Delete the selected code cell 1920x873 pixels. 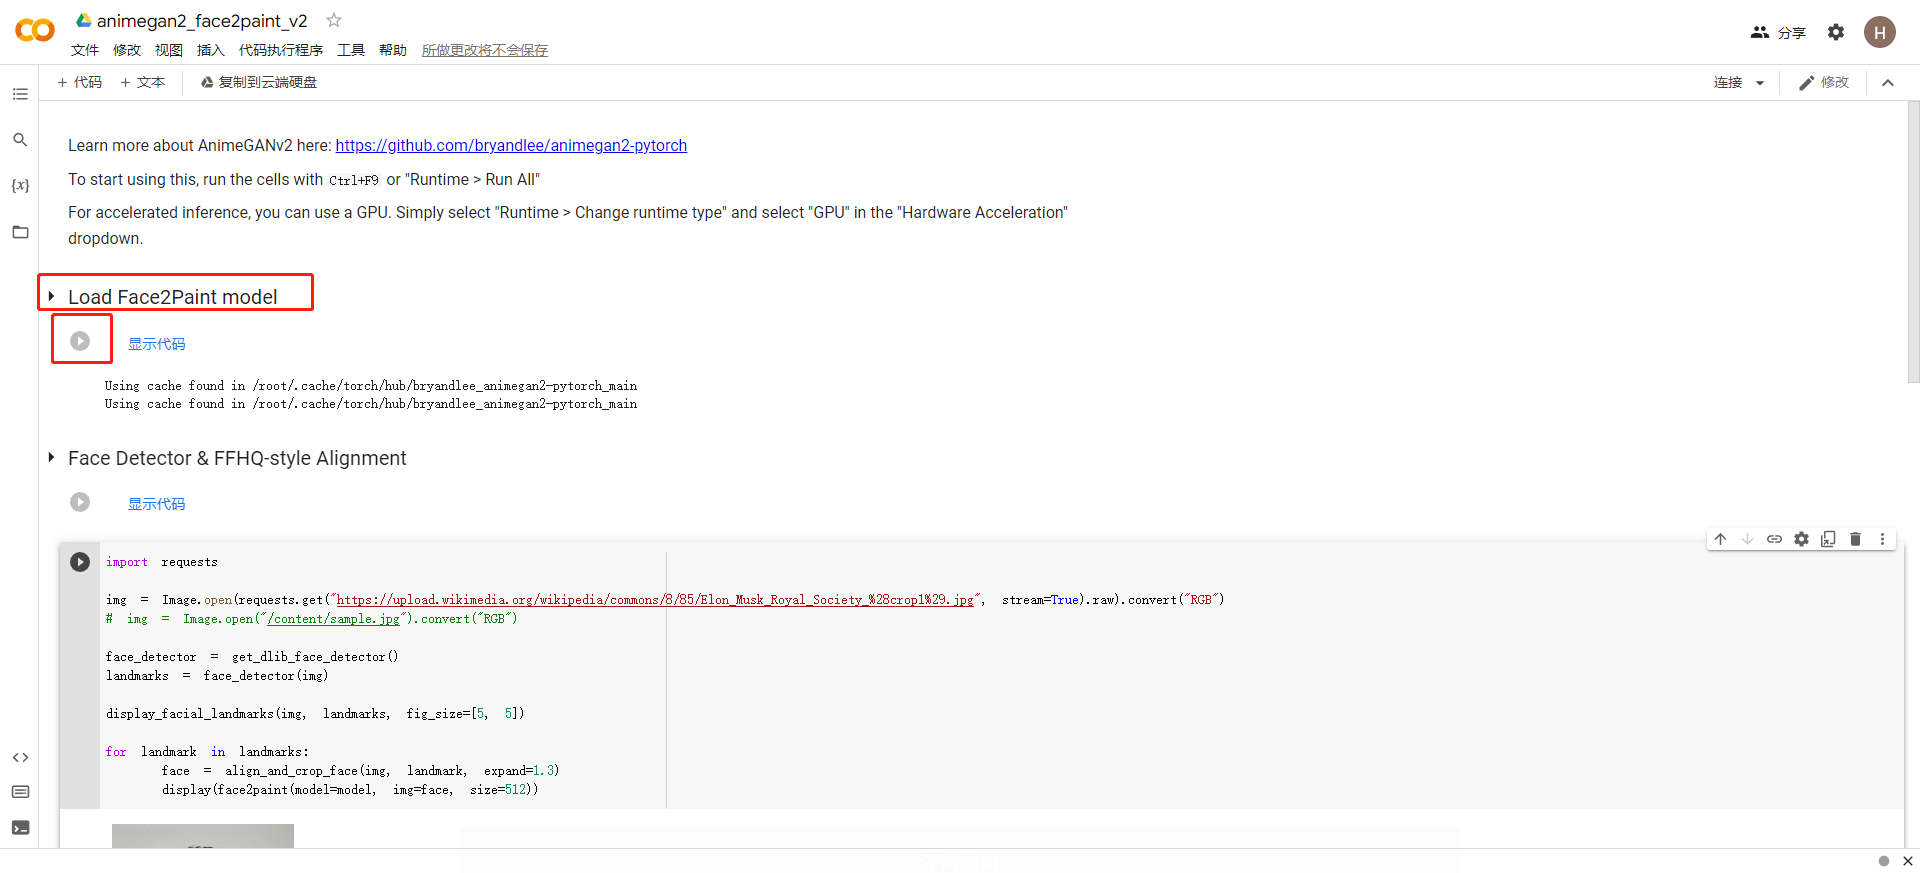point(1855,539)
